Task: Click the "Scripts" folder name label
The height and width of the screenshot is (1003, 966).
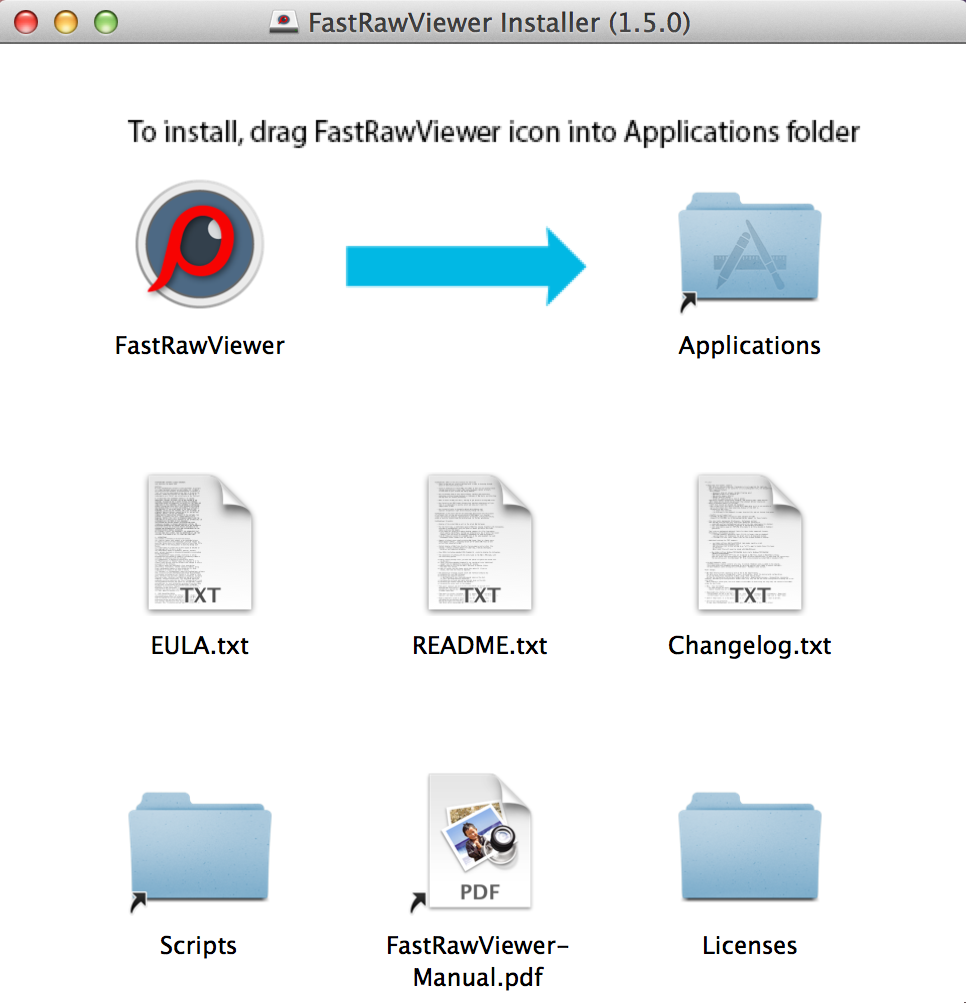Action: click(x=199, y=946)
